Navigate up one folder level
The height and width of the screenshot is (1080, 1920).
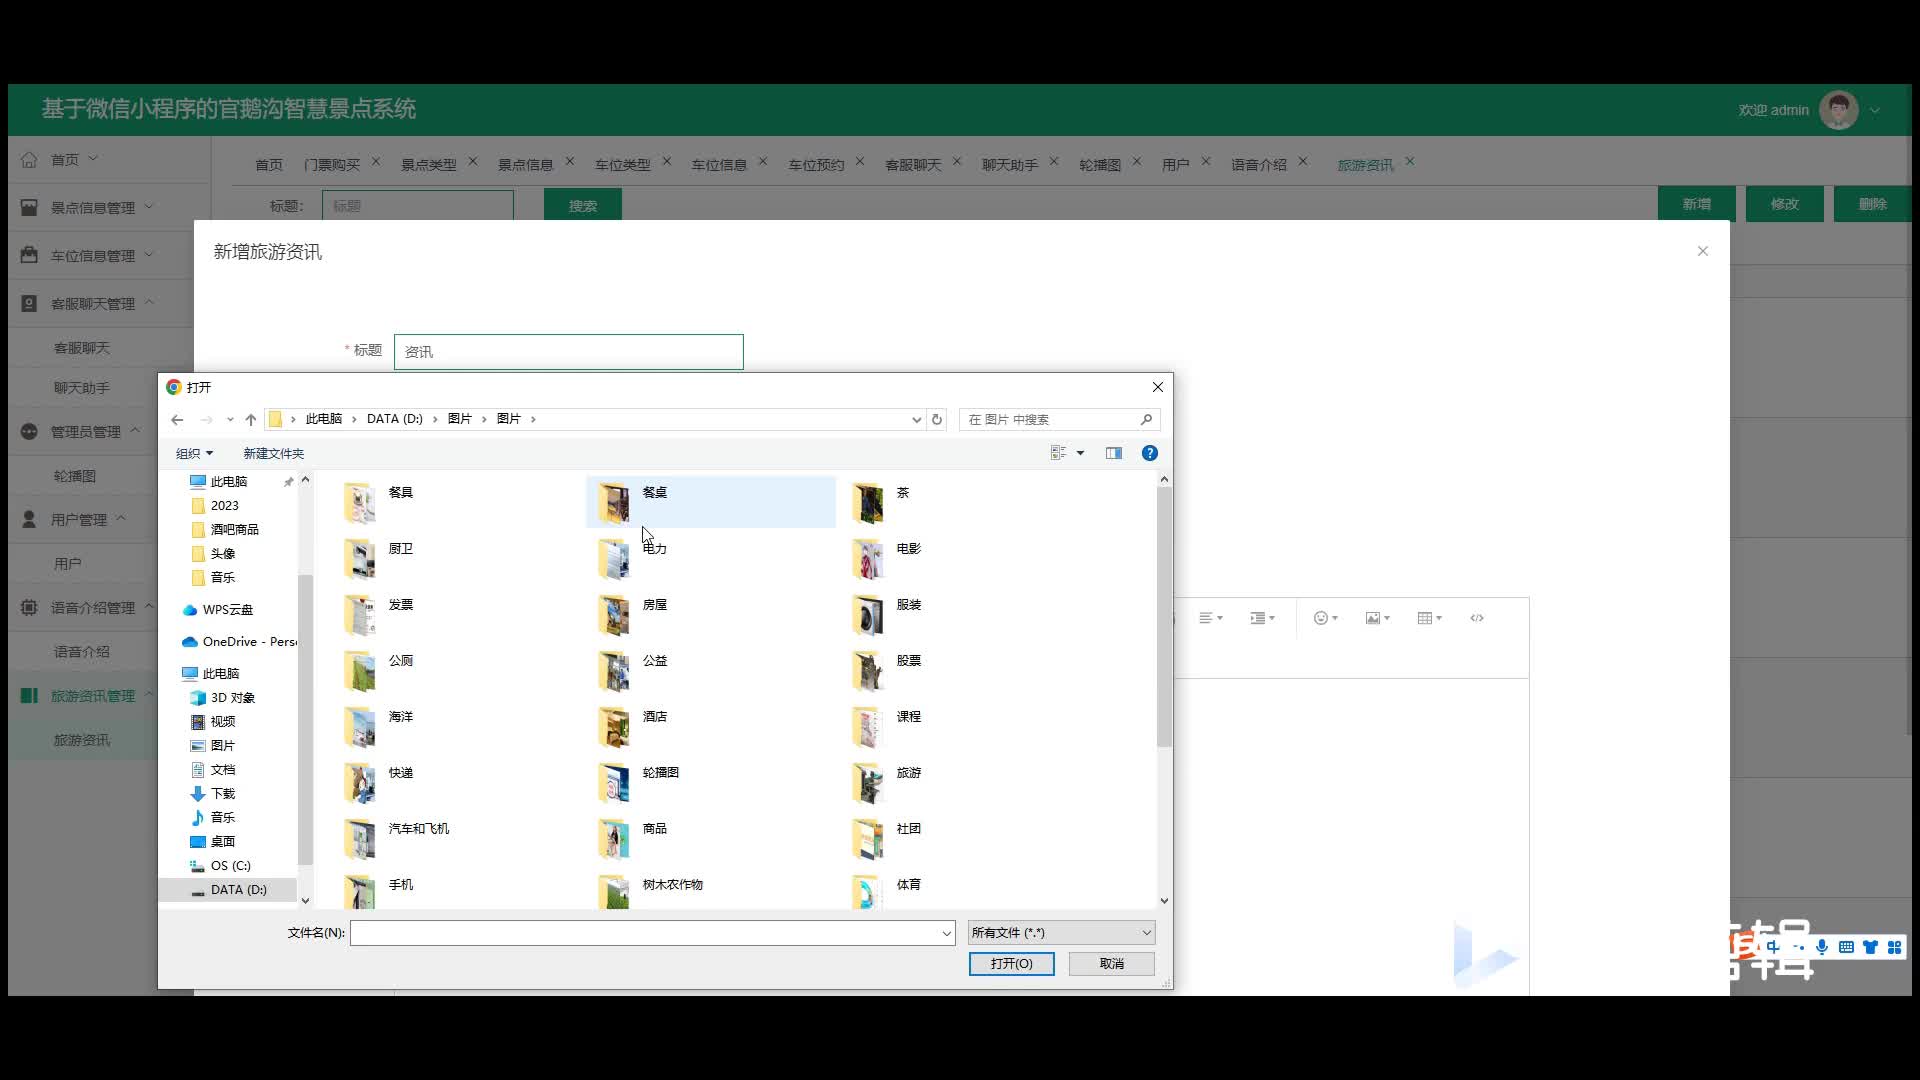tap(251, 419)
